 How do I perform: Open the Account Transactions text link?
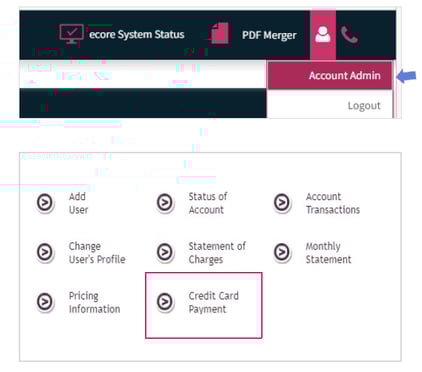click(x=333, y=203)
